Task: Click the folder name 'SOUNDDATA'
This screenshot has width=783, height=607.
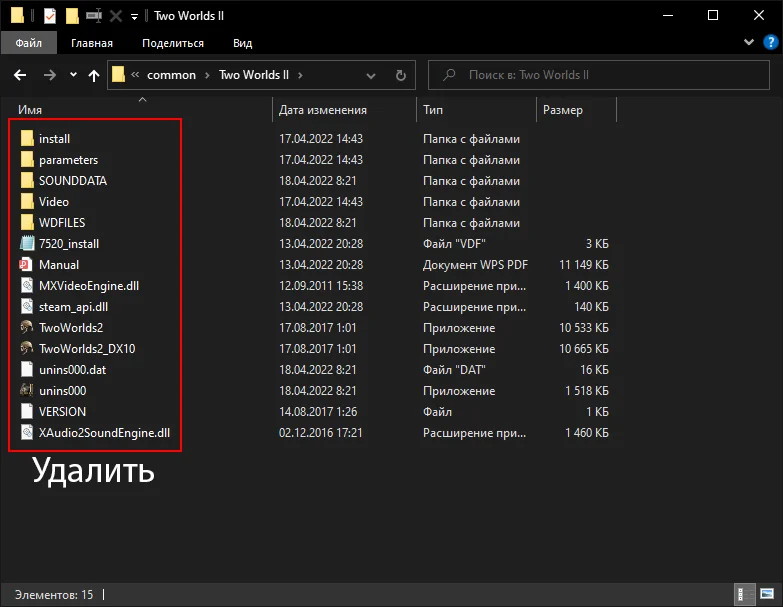Action: (x=73, y=181)
